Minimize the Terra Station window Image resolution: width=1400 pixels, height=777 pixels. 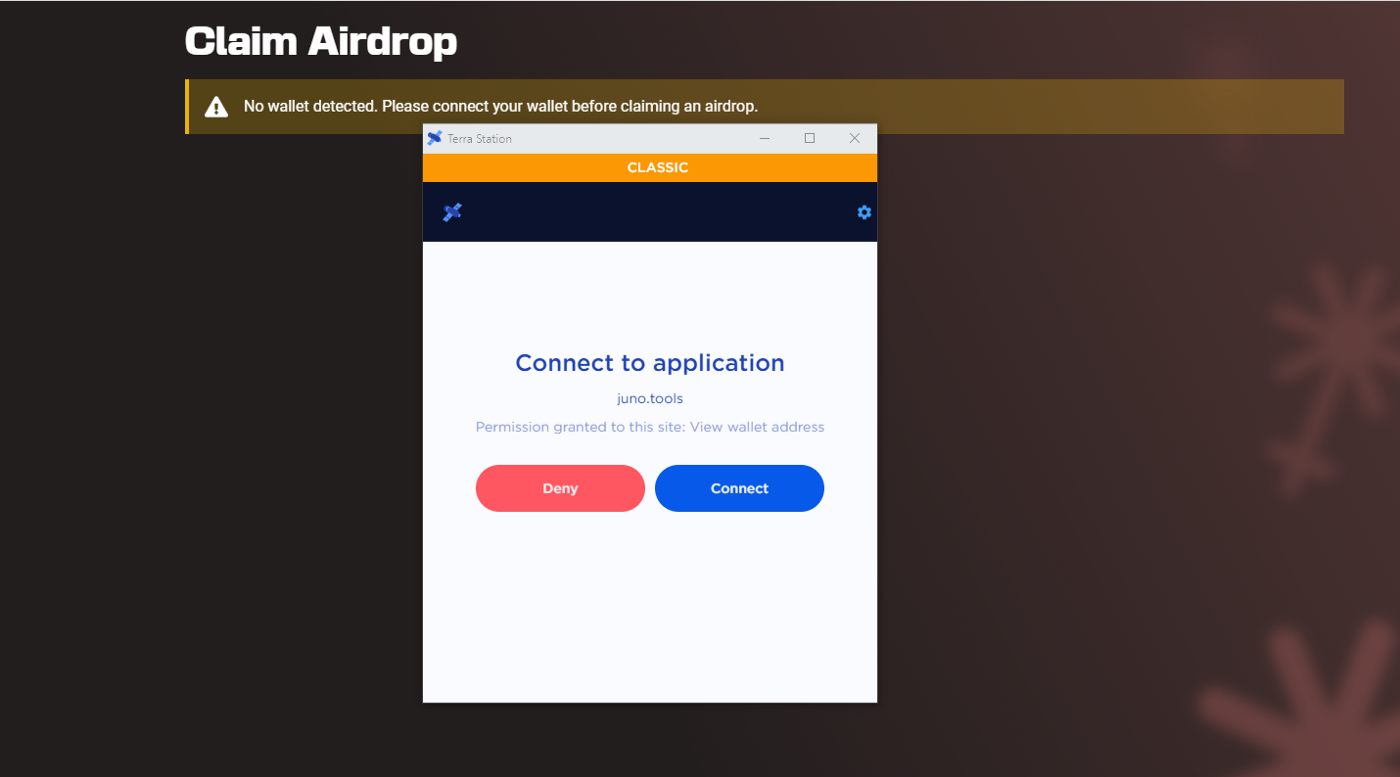click(x=764, y=138)
